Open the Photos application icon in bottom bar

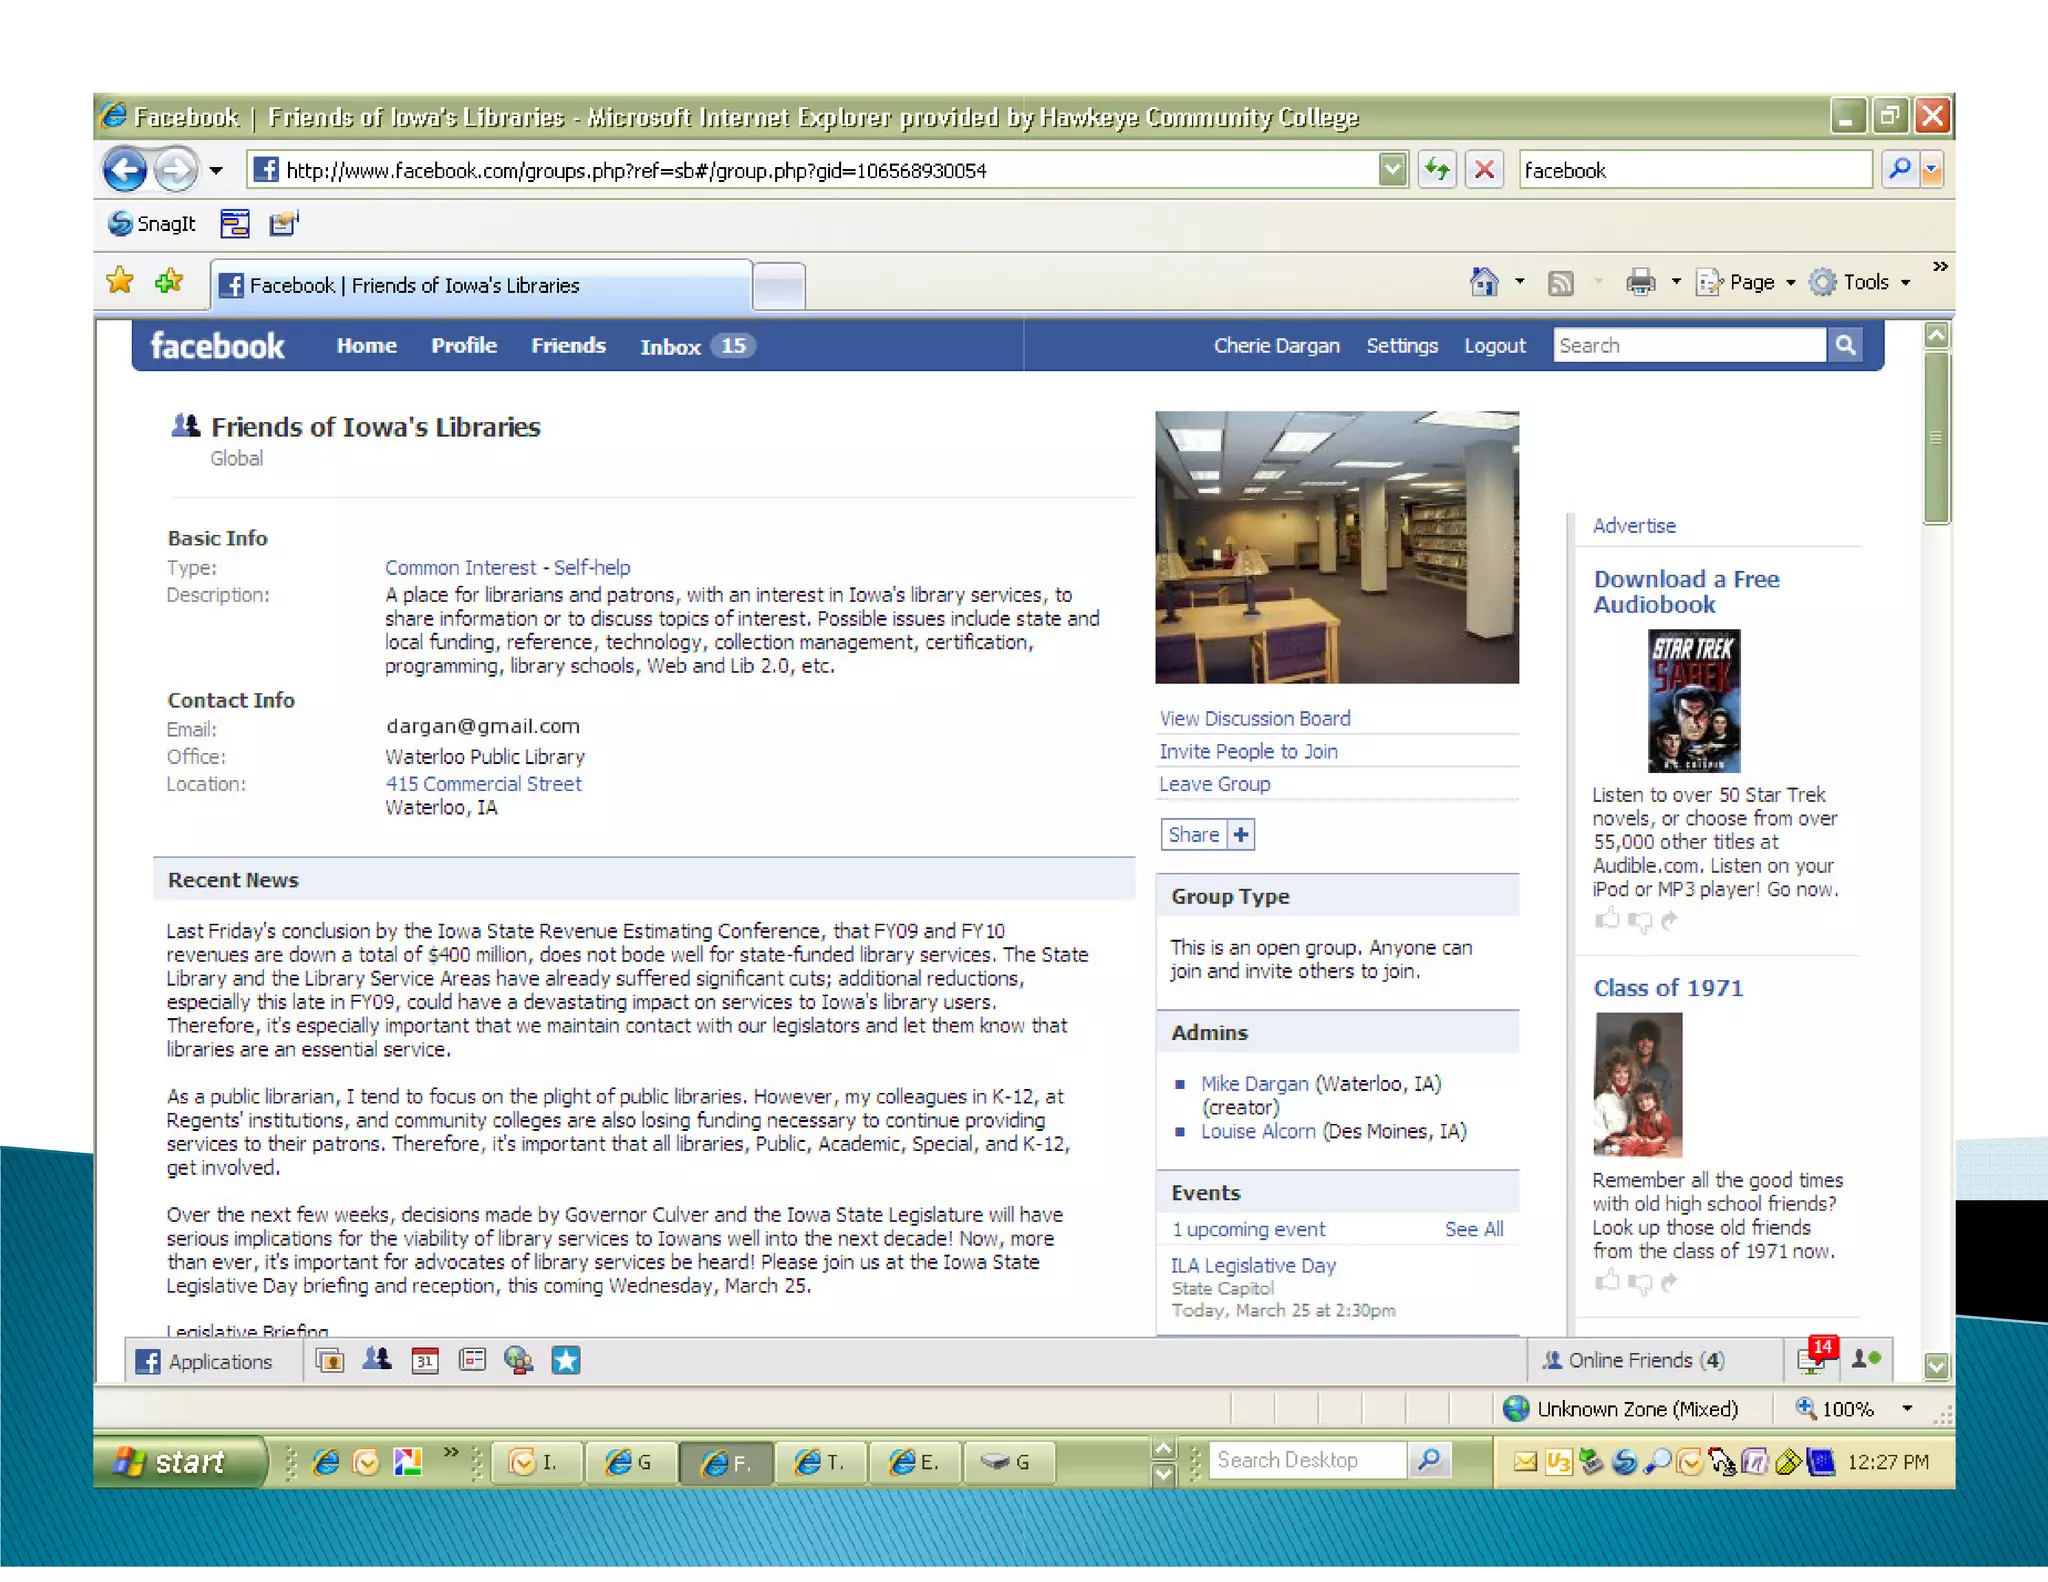(x=329, y=1360)
